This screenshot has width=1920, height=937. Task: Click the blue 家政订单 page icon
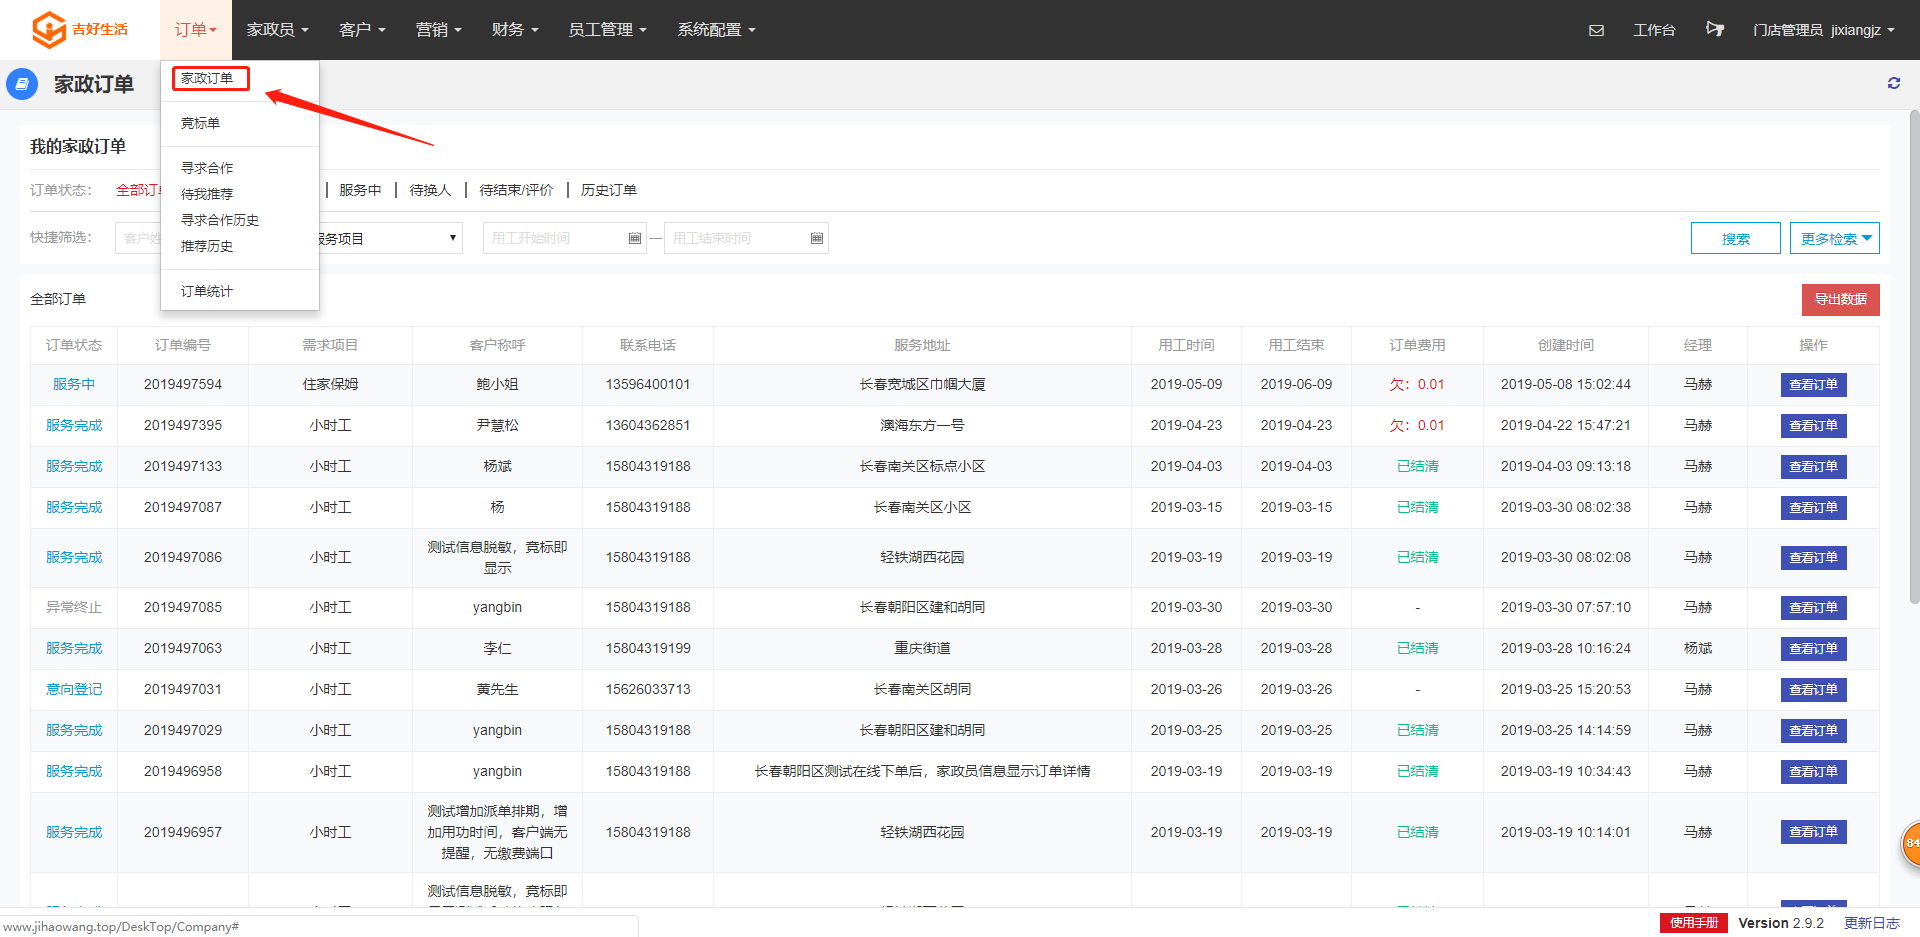[x=22, y=84]
